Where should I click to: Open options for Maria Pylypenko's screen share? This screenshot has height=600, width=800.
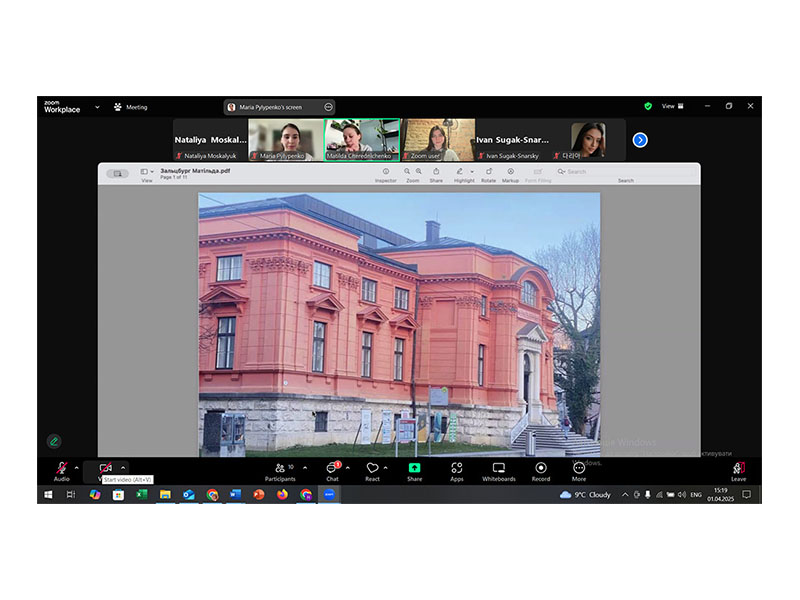tap(329, 107)
